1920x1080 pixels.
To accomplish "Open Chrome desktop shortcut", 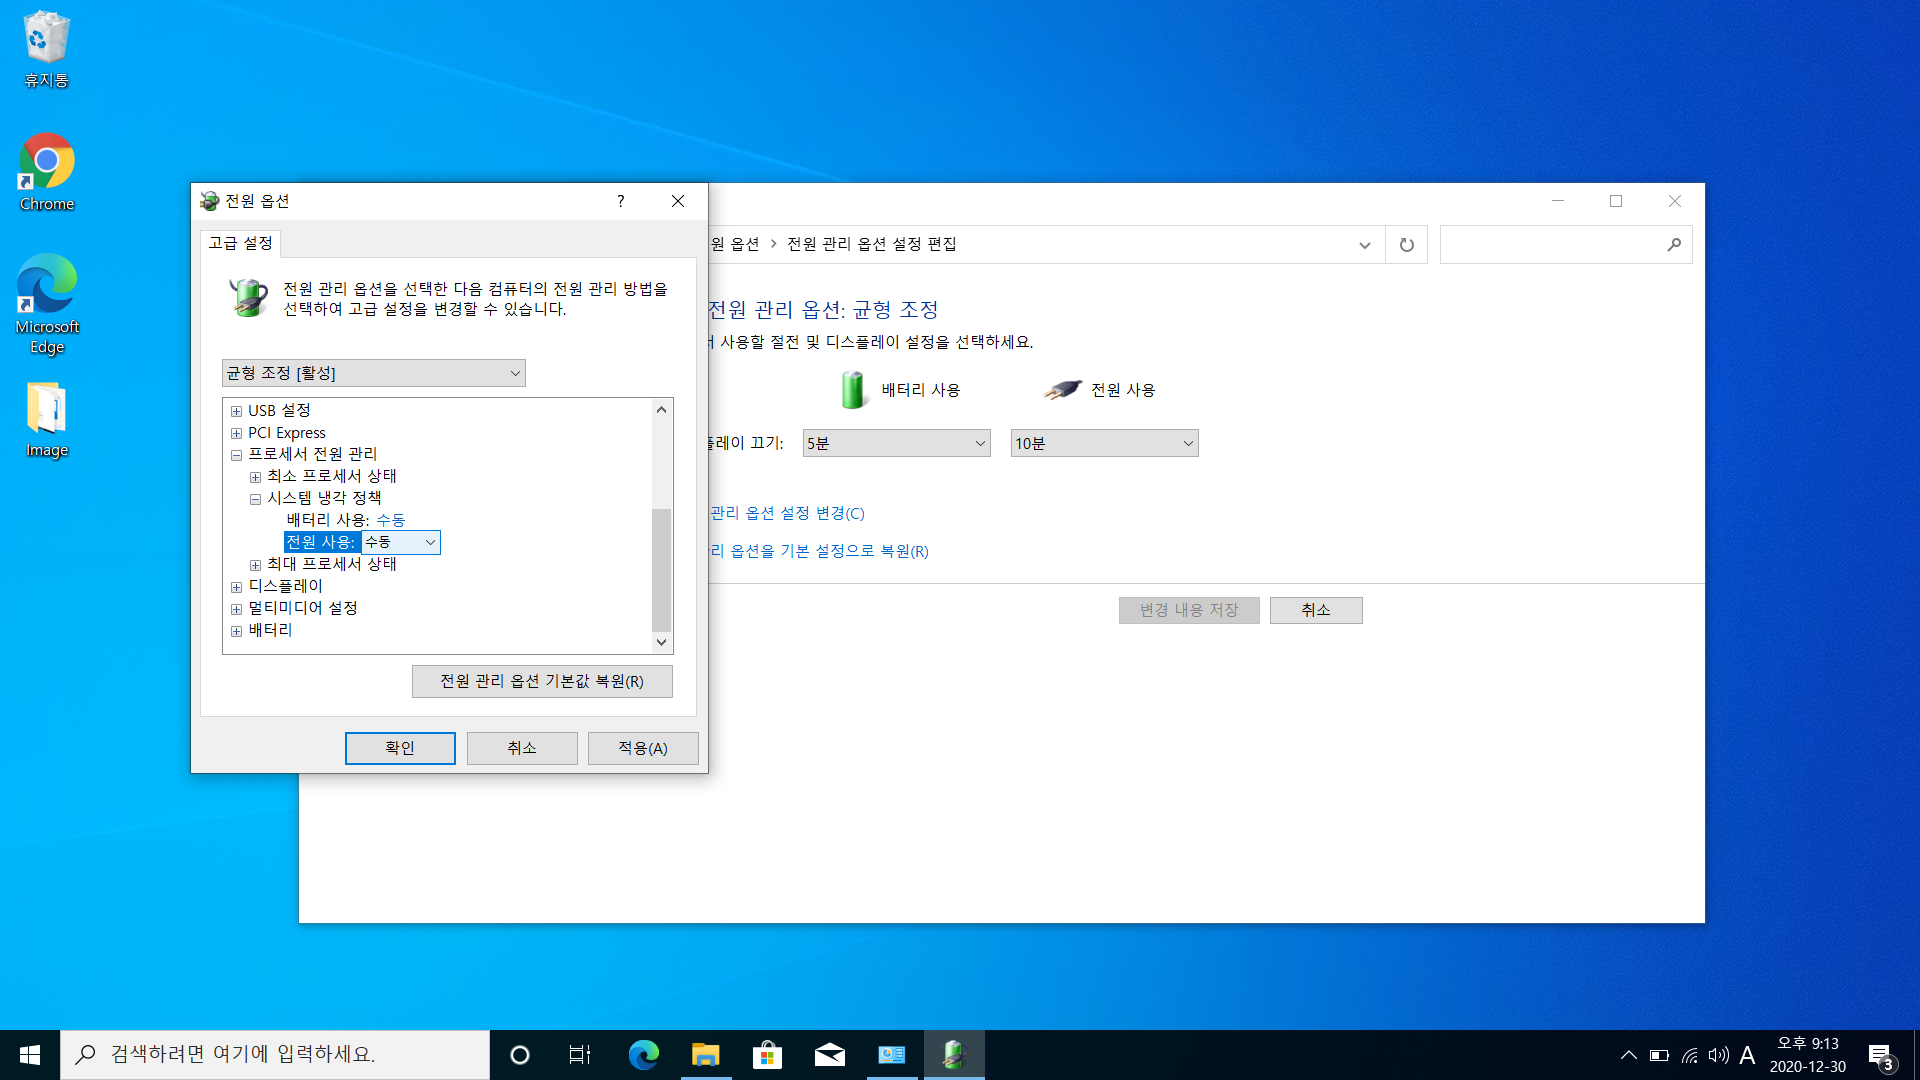I will 47,172.
